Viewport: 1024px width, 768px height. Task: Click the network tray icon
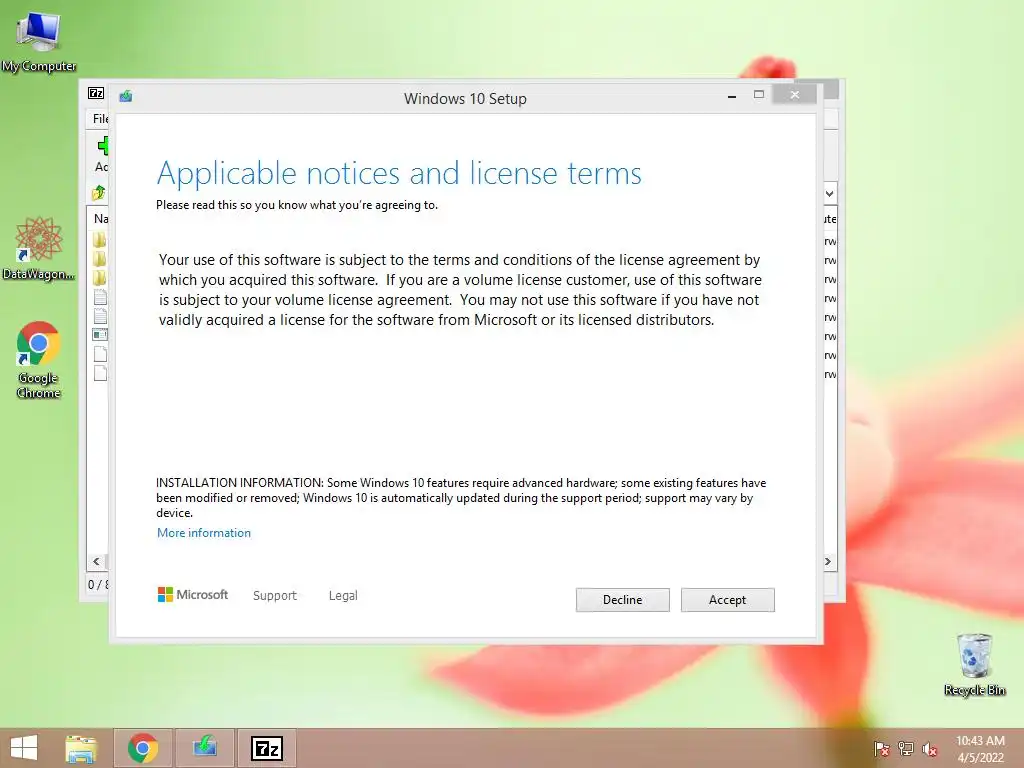906,749
